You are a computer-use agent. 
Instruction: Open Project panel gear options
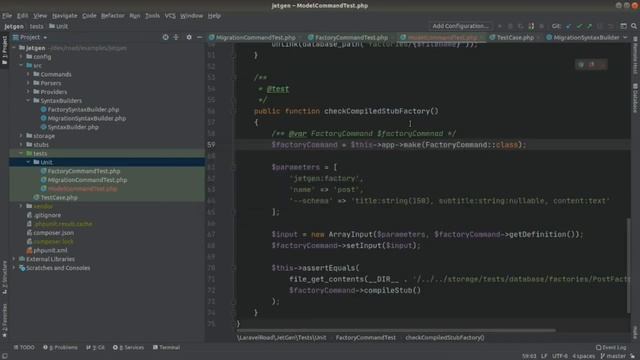click(189, 37)
